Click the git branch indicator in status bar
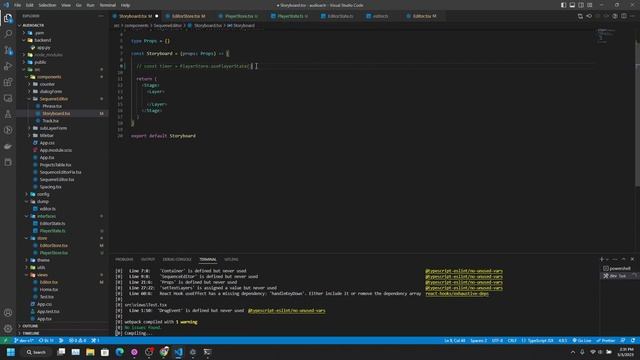 pyautogui.click(x=24, y=340)
